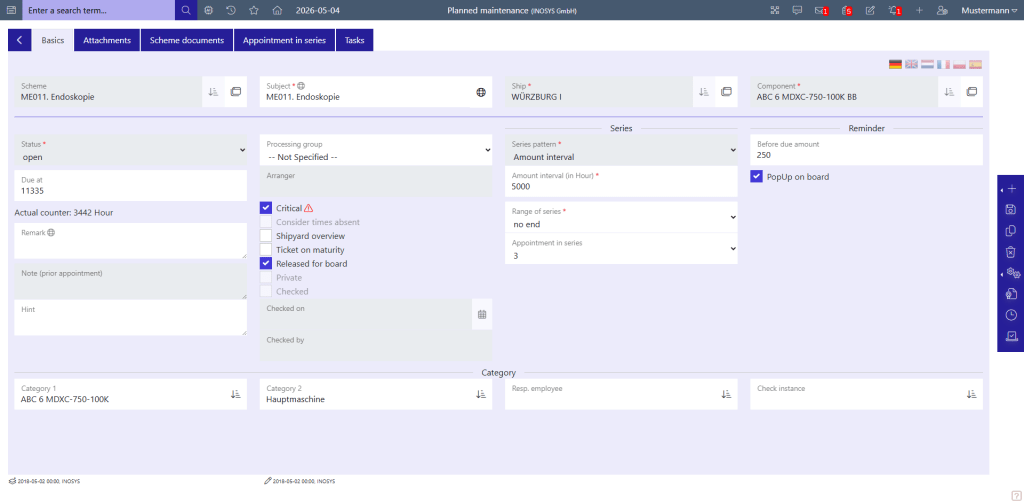Viewport: 1024px width, 504px height.
Task: Switch to the Appointment in series tab
Action: click(x=284, y=40)
